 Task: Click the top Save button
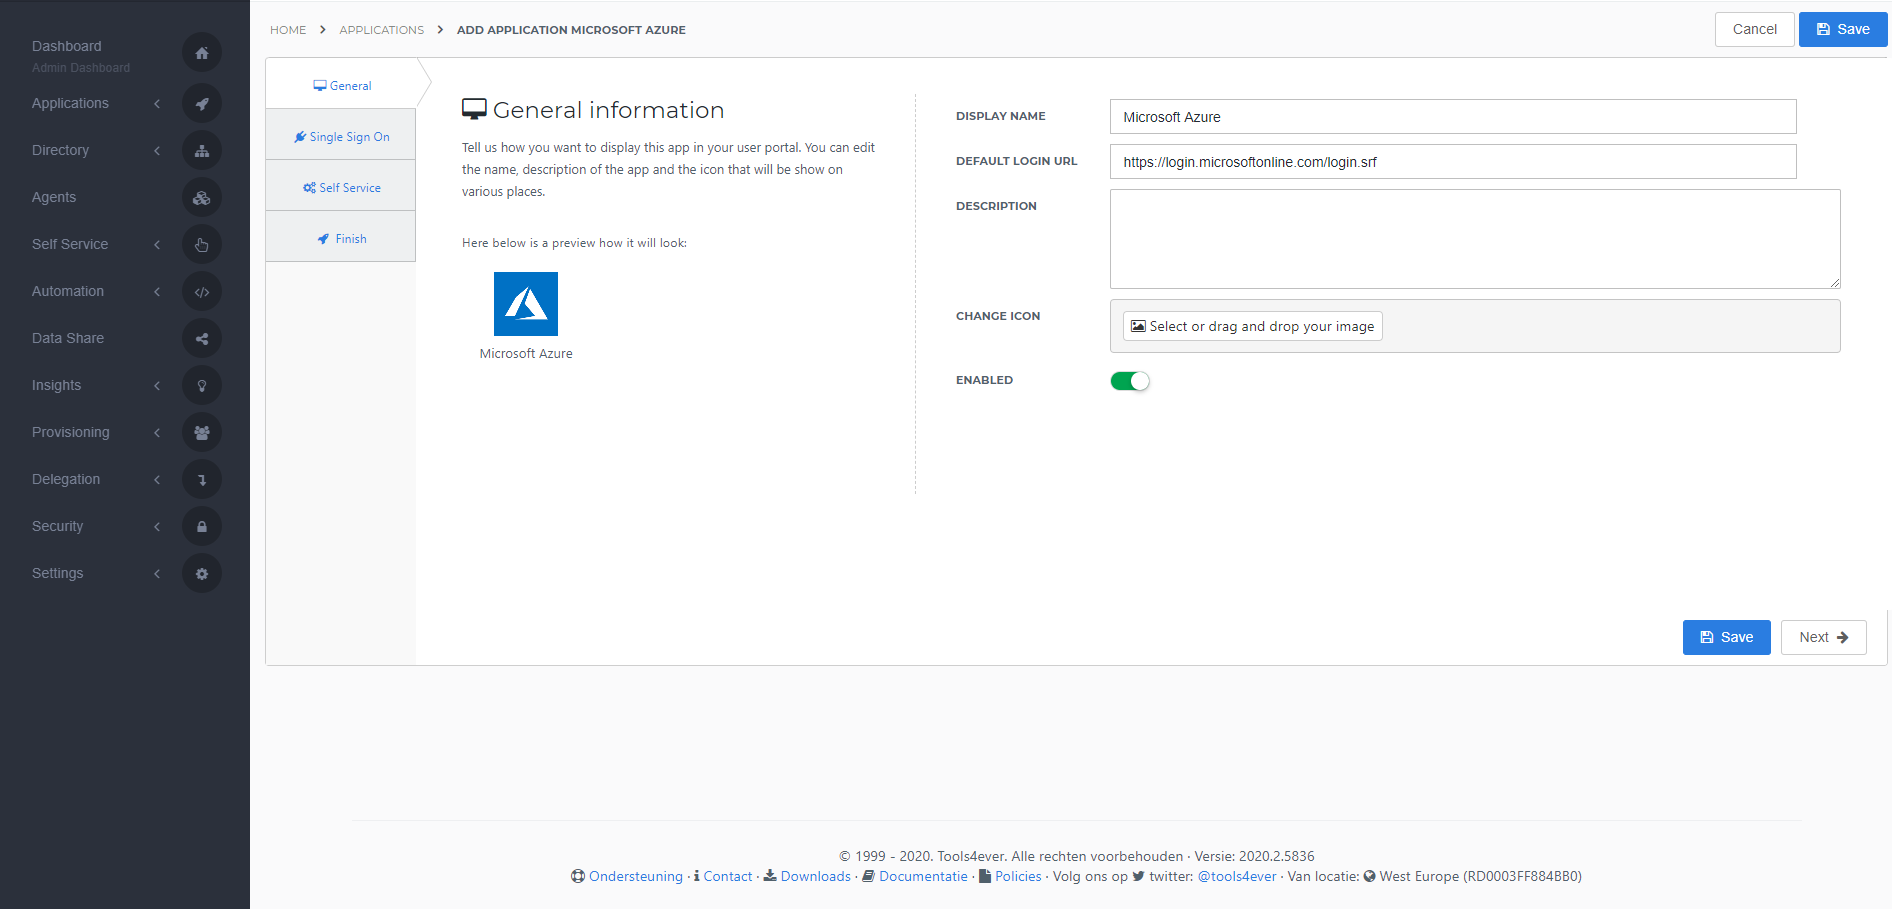pyautogui.click(x=1843, y=29)
